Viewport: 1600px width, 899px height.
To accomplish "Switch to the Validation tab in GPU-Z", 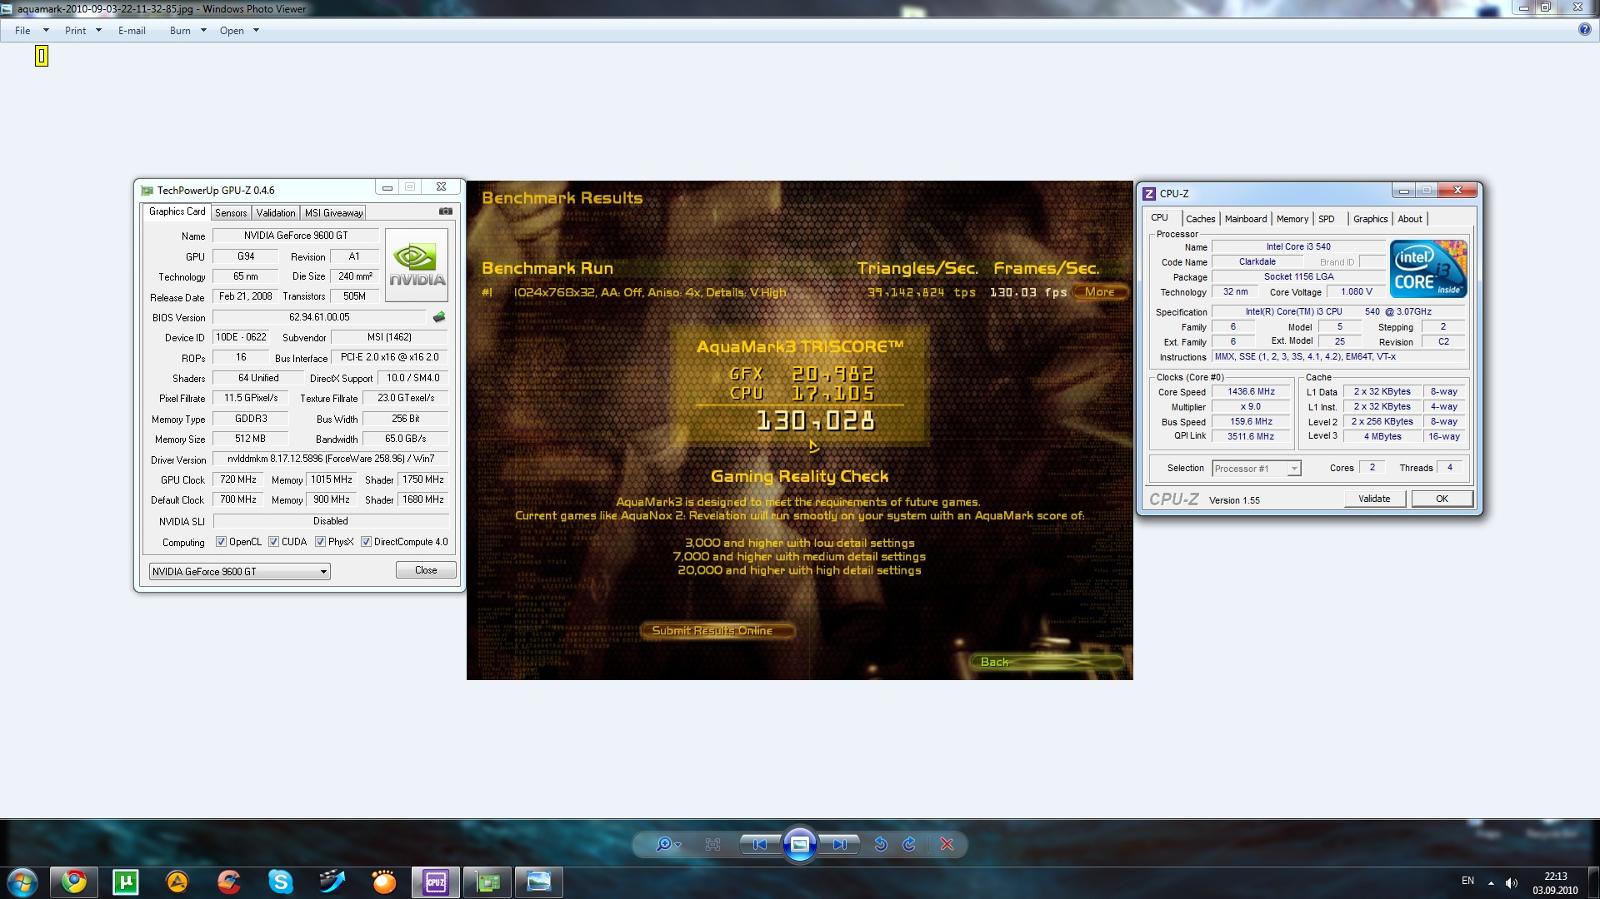I will click(276, 213).
